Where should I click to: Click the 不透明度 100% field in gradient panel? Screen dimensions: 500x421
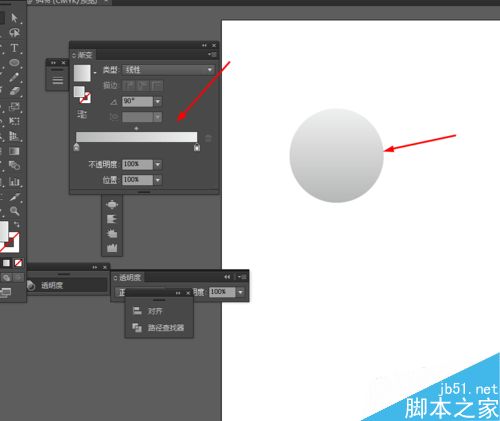[x=137, y=164]
